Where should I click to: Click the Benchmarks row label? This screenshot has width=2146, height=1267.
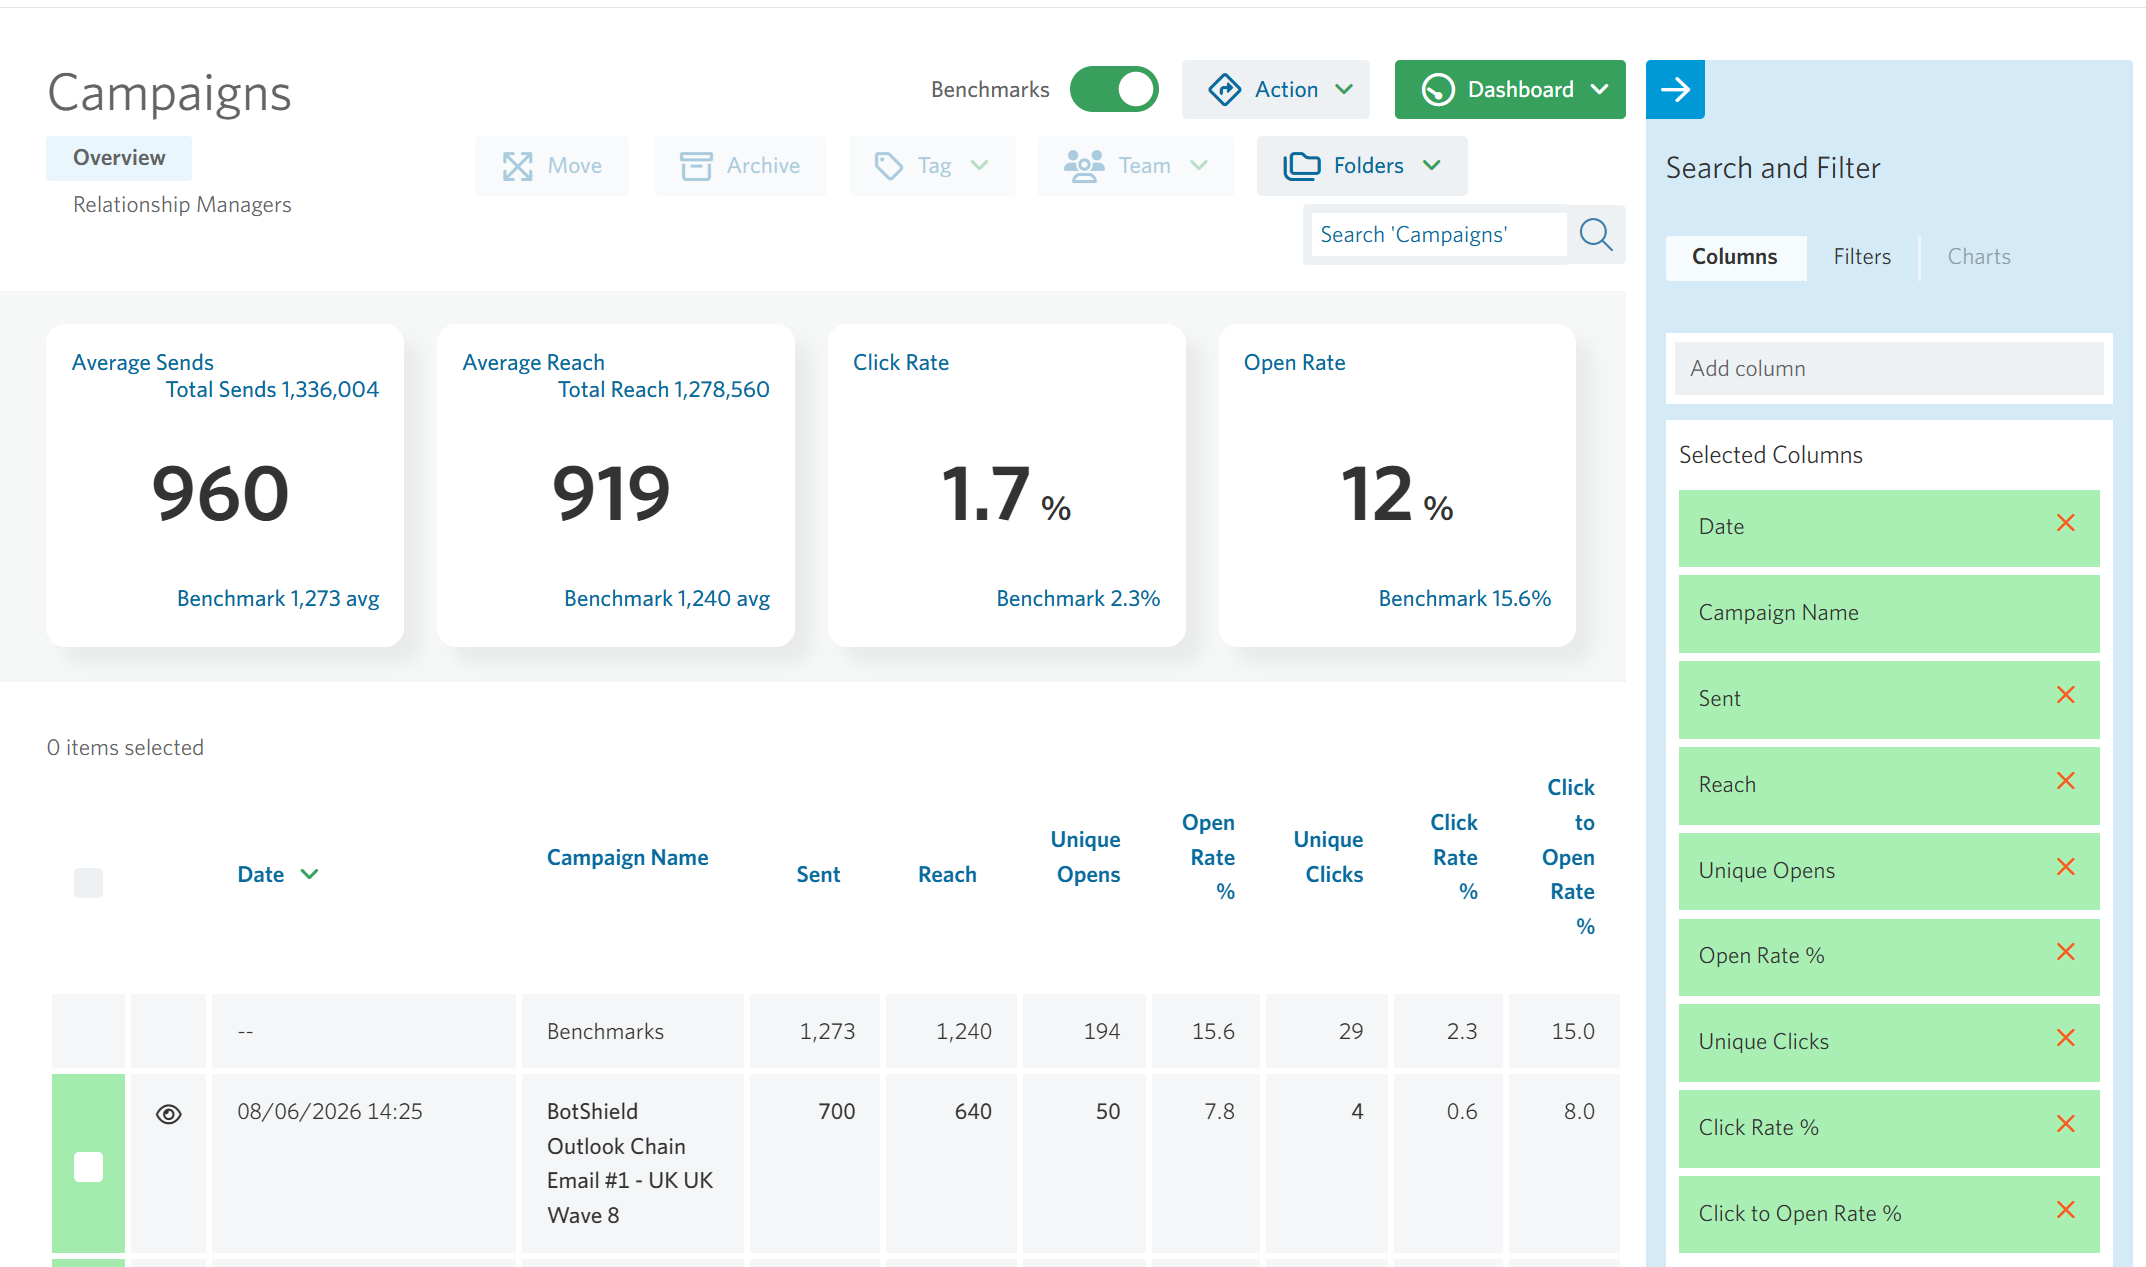pyautogui.click(x=605, y=1032)
